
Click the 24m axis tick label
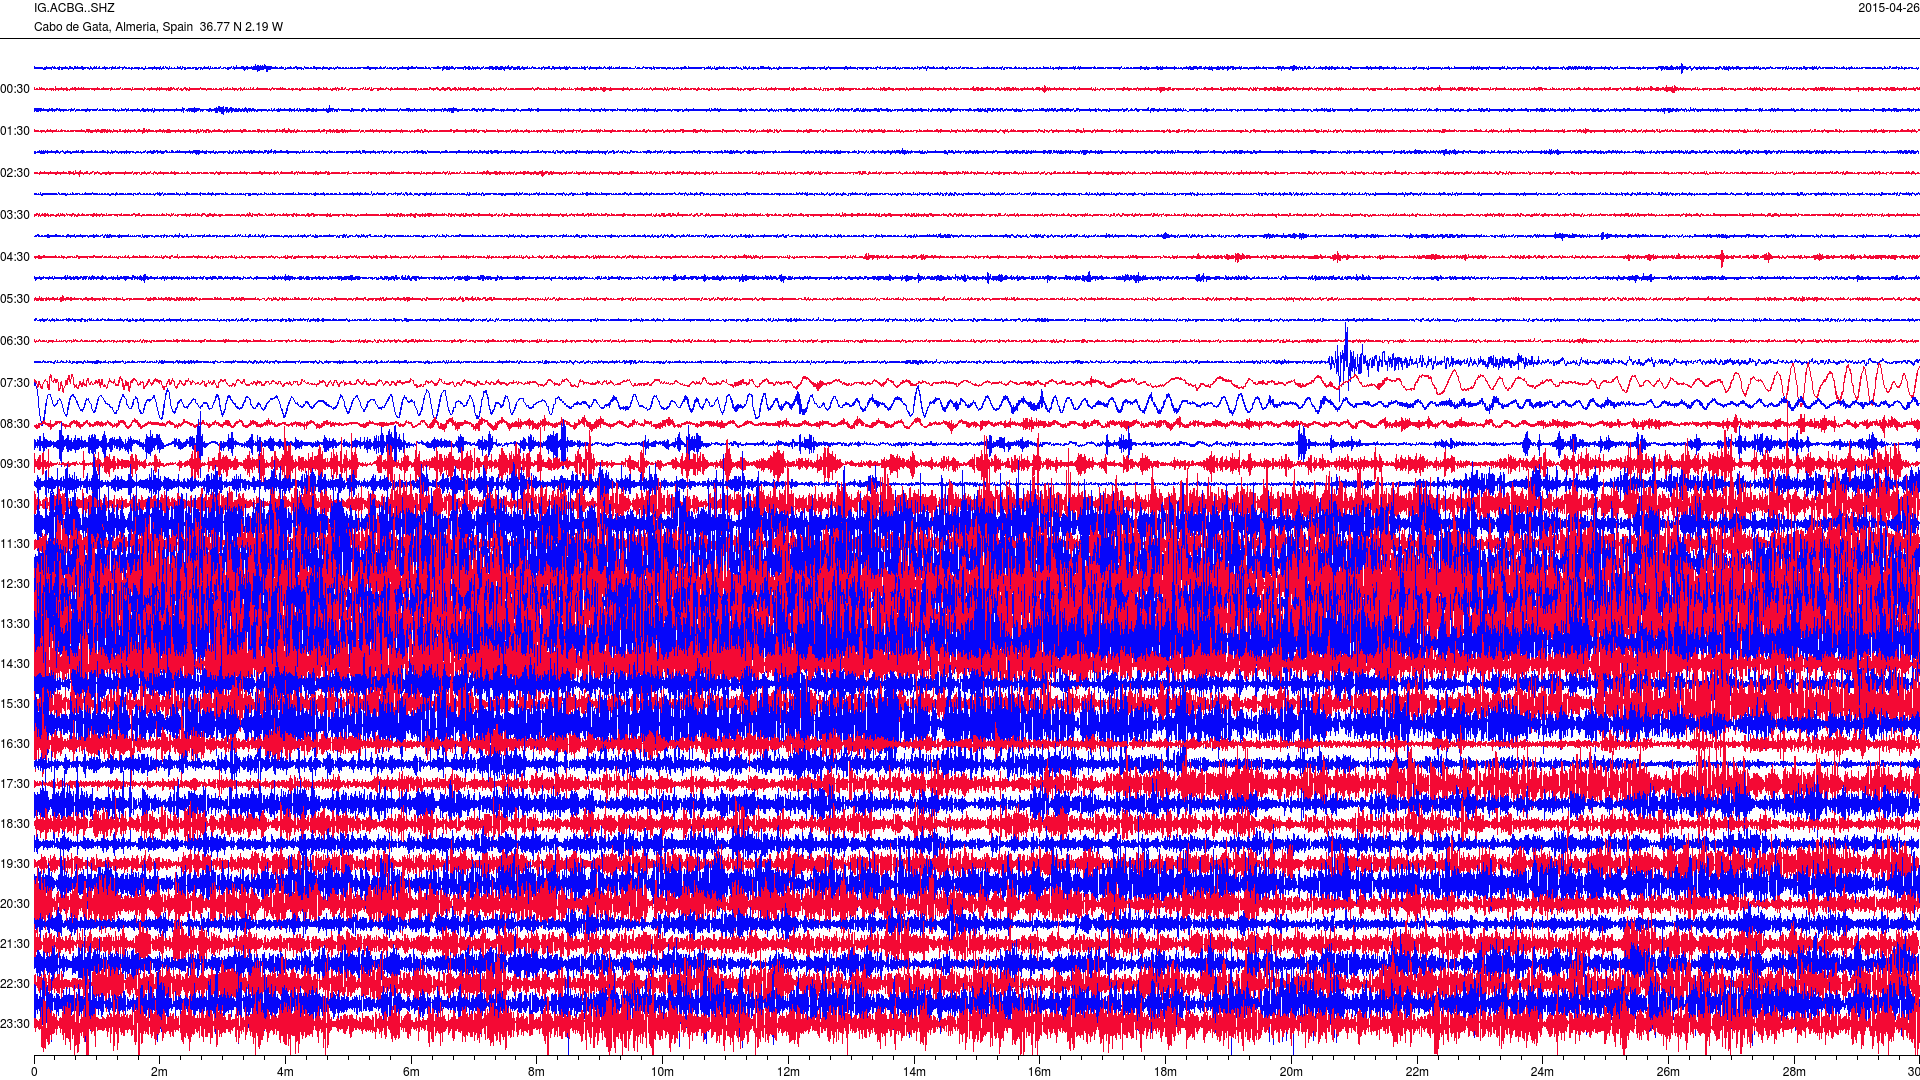[x=1542, y=1072]
